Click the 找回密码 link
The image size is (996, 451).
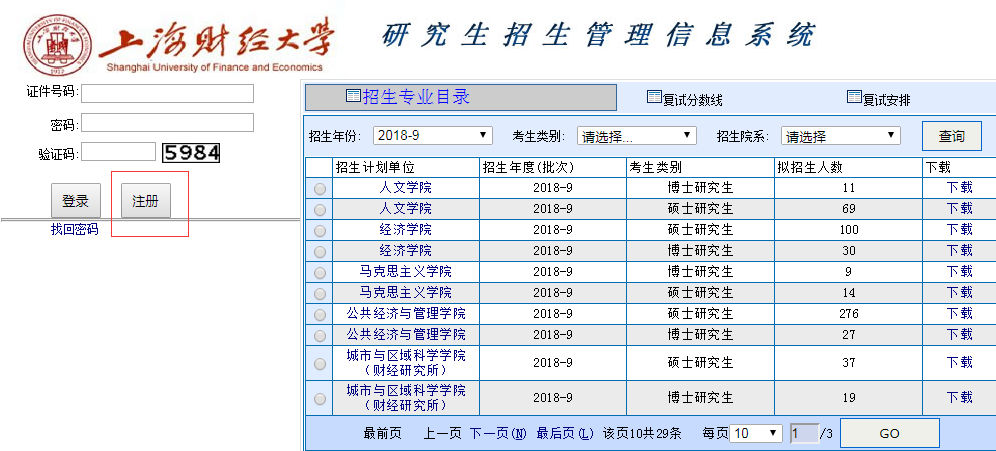[x=75, y=229]
